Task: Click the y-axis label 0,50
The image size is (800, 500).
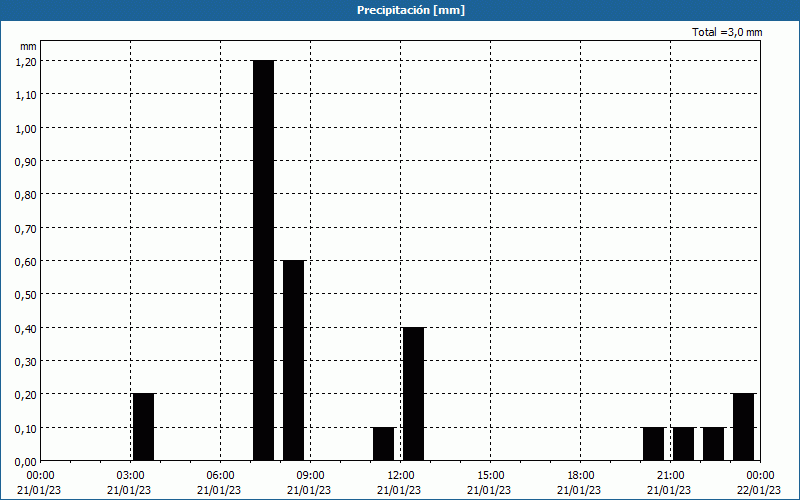Action: (x=26, y=294)
